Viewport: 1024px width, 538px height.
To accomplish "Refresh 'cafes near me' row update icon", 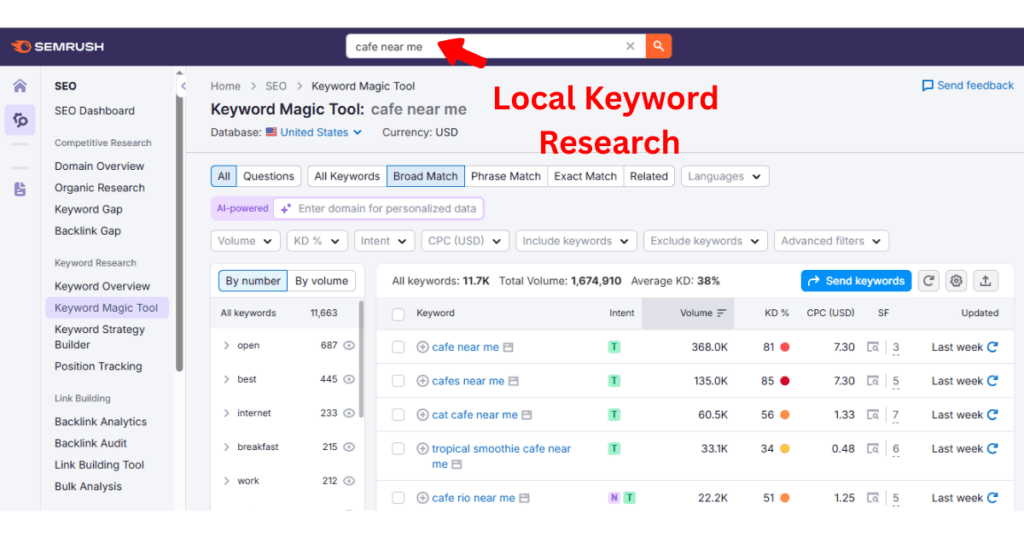I will click(x=993, y=381).
